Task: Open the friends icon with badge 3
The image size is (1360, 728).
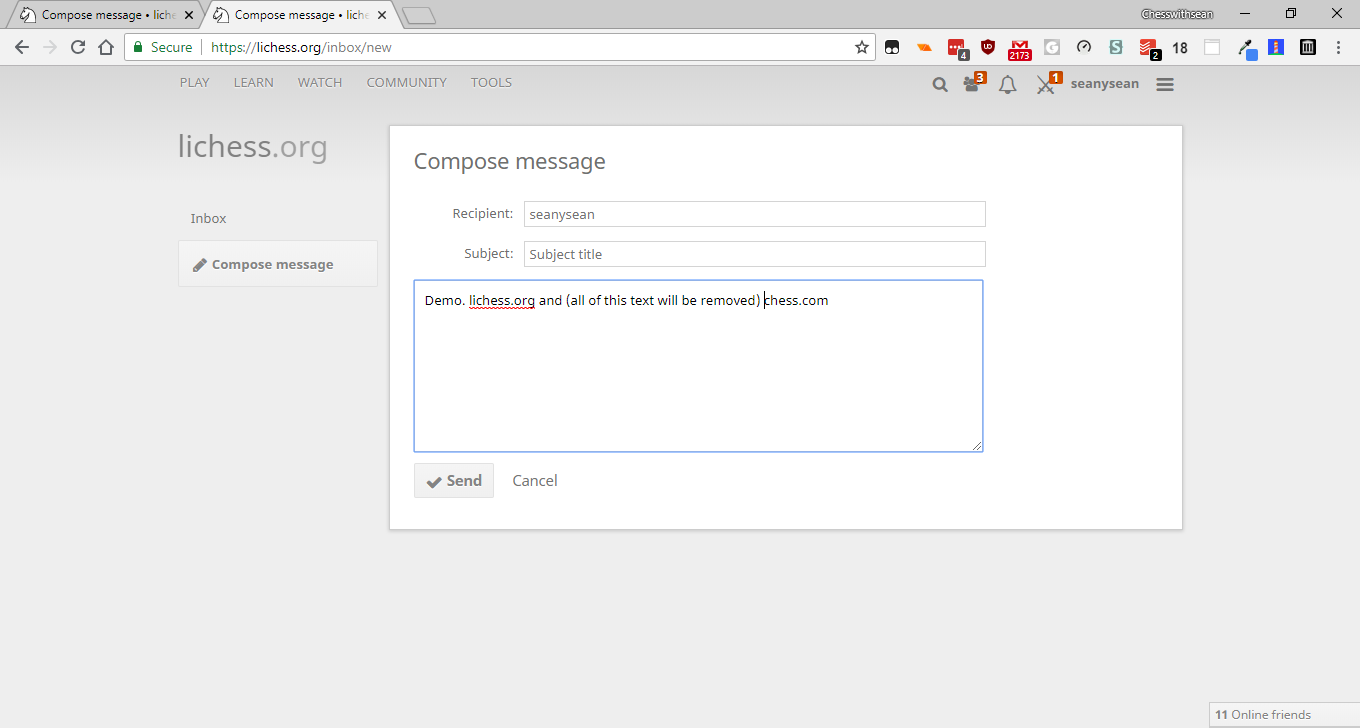Action: coord(973,83)
